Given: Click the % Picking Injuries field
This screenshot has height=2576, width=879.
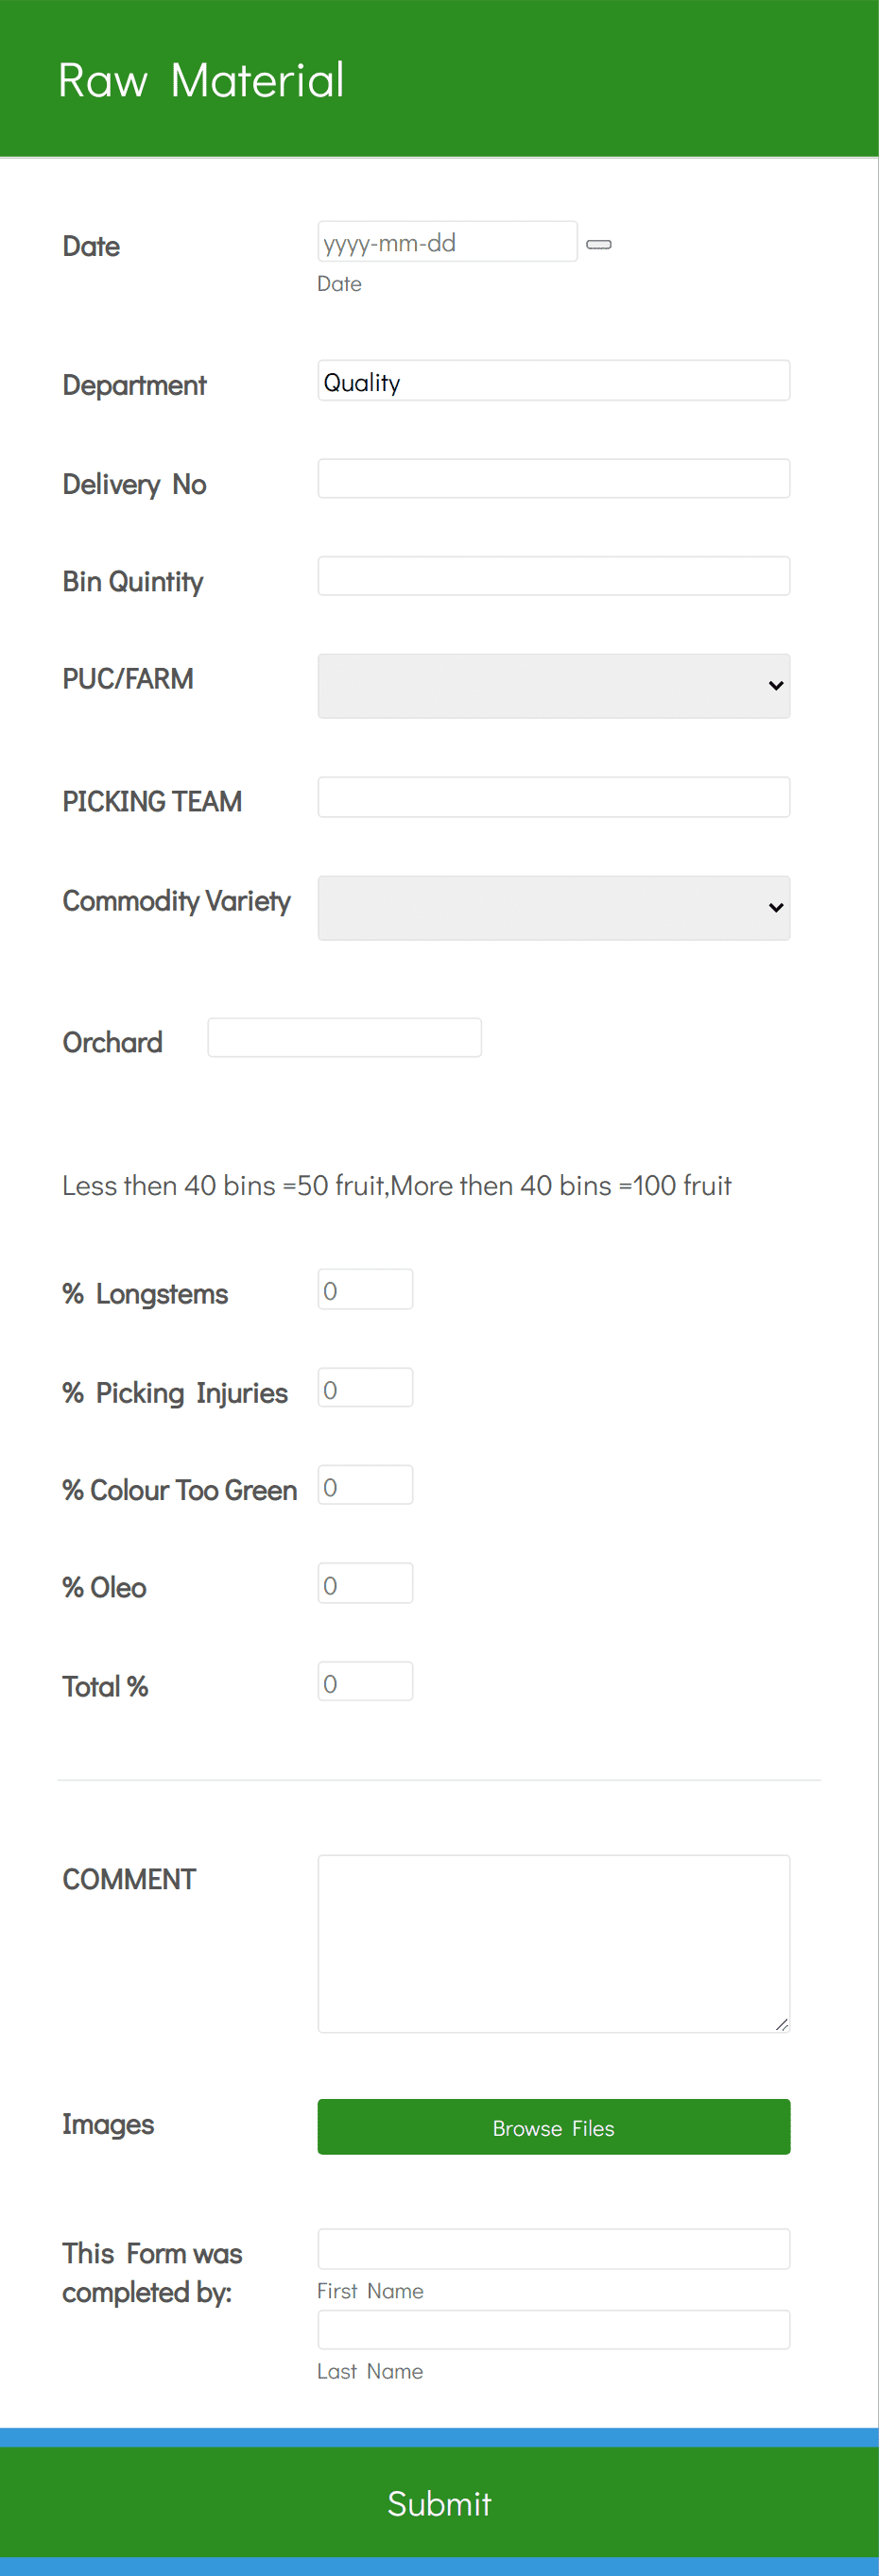Looking at the screenshot, I should (x=365, y=1387).
